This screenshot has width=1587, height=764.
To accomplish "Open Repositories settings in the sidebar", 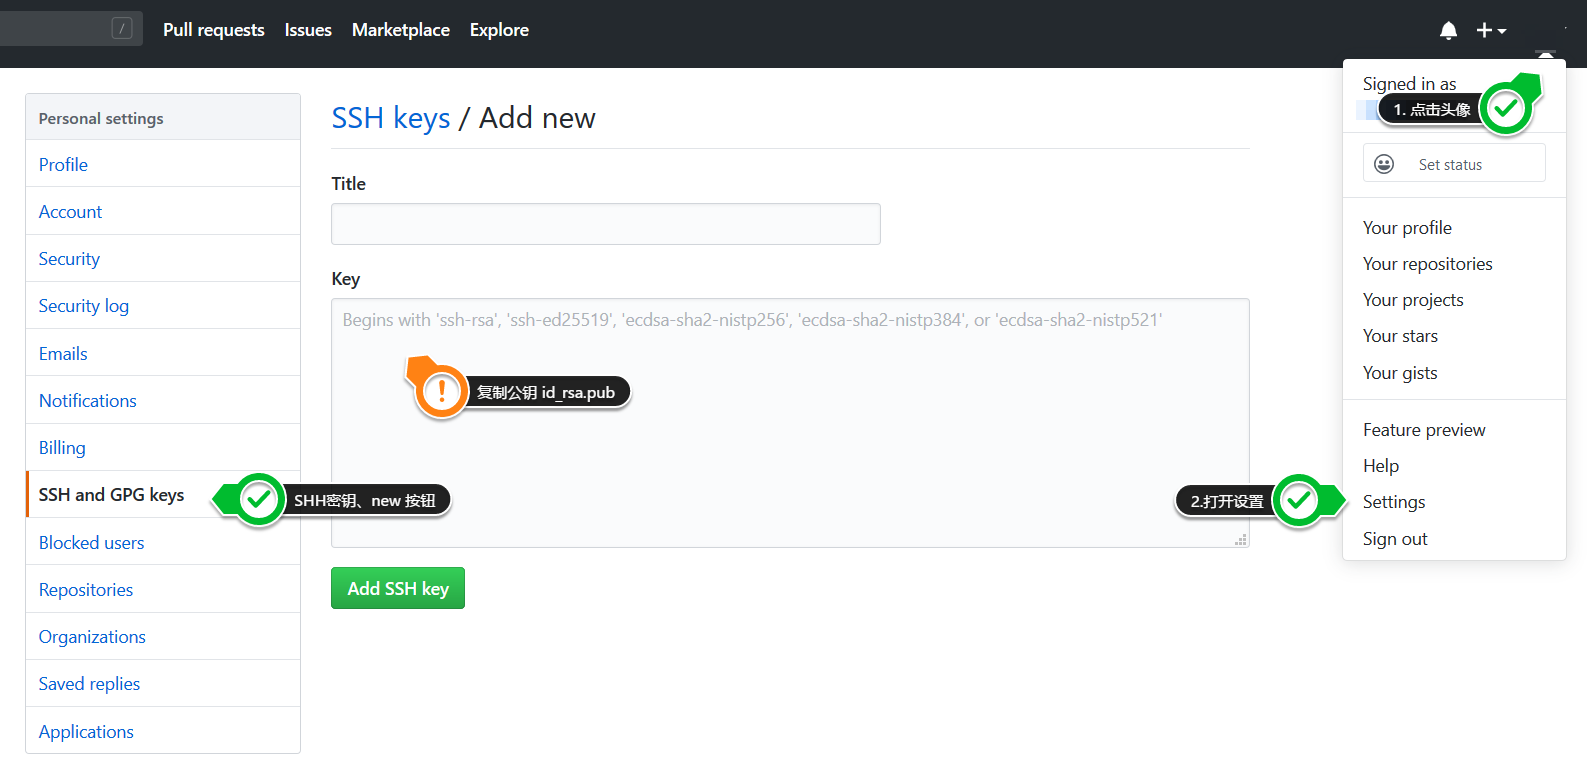I will click(163, 589).
